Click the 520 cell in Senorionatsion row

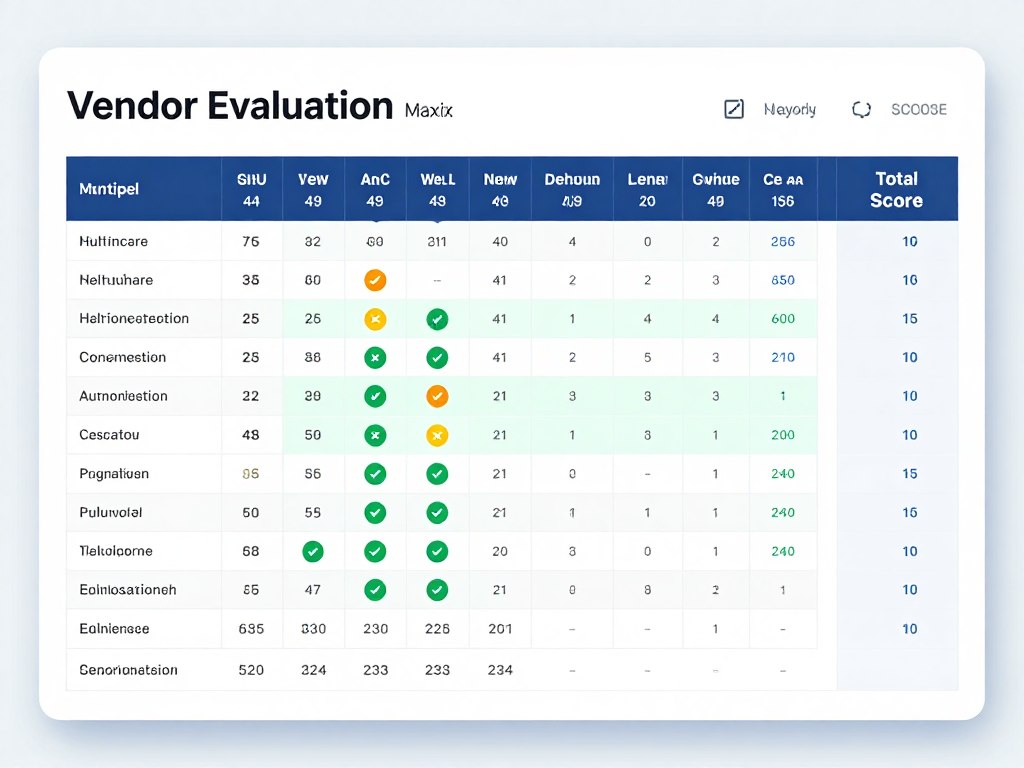pyautogui.click(x=251, y=670)
